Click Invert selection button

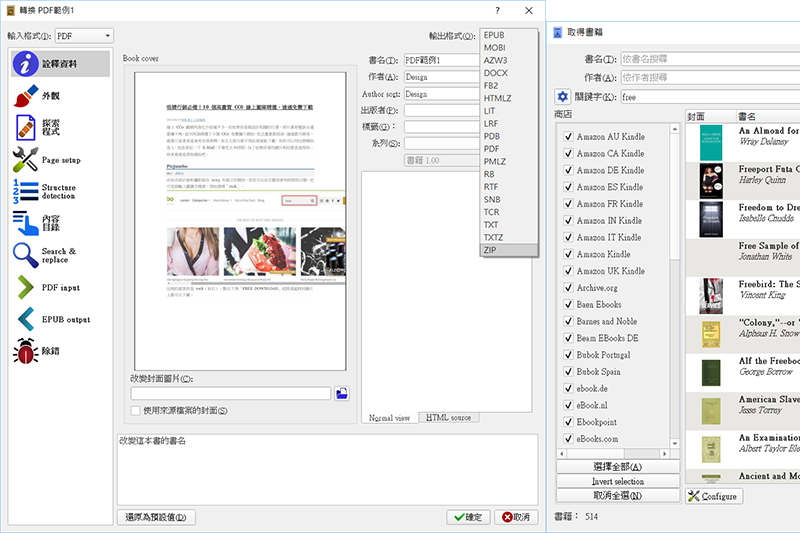click(617, 481)
